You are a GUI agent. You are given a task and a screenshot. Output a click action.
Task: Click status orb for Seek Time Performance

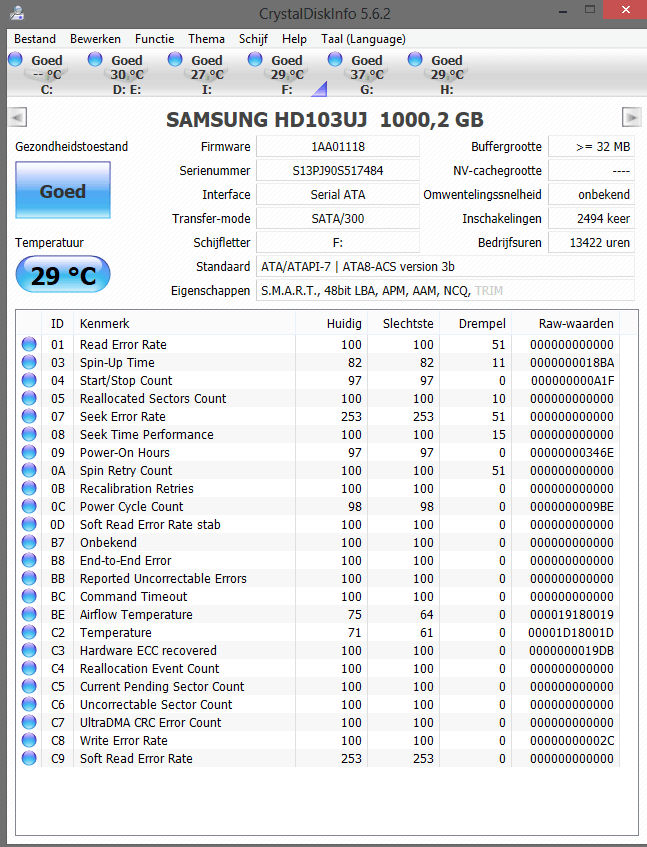(x=29, y=434)
